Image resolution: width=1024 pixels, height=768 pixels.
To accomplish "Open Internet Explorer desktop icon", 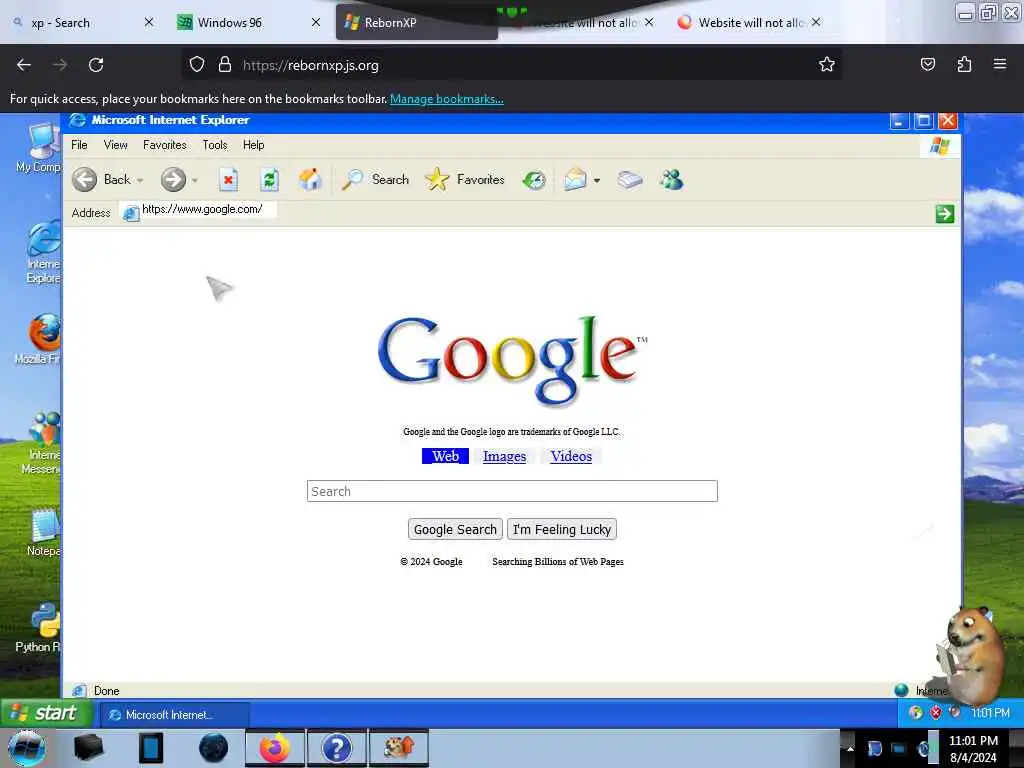I will point(43,252).
